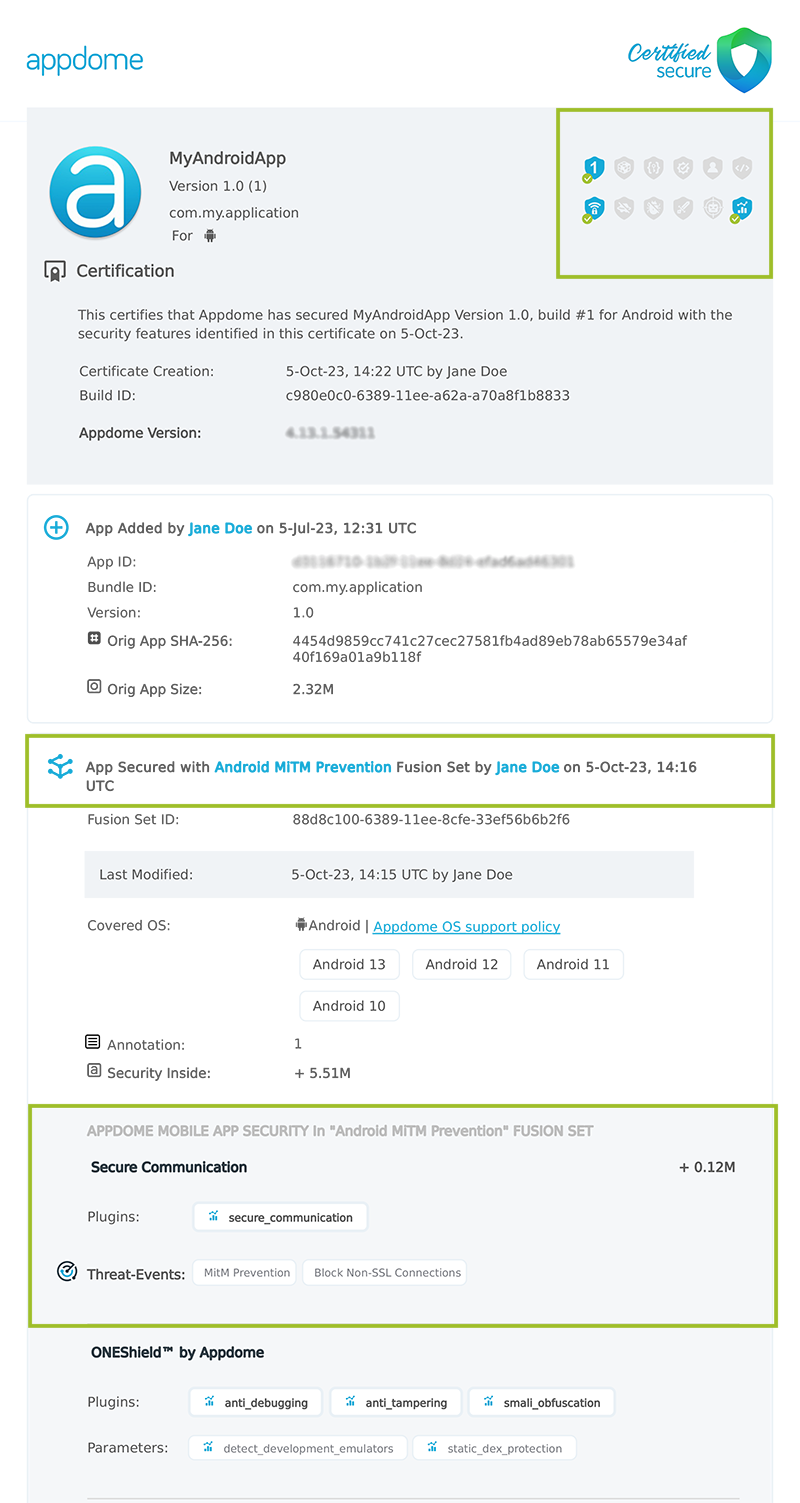Select the MitM Prevention threat event chip
This screenshot has width=800, height=1503.
point(244,1272)
